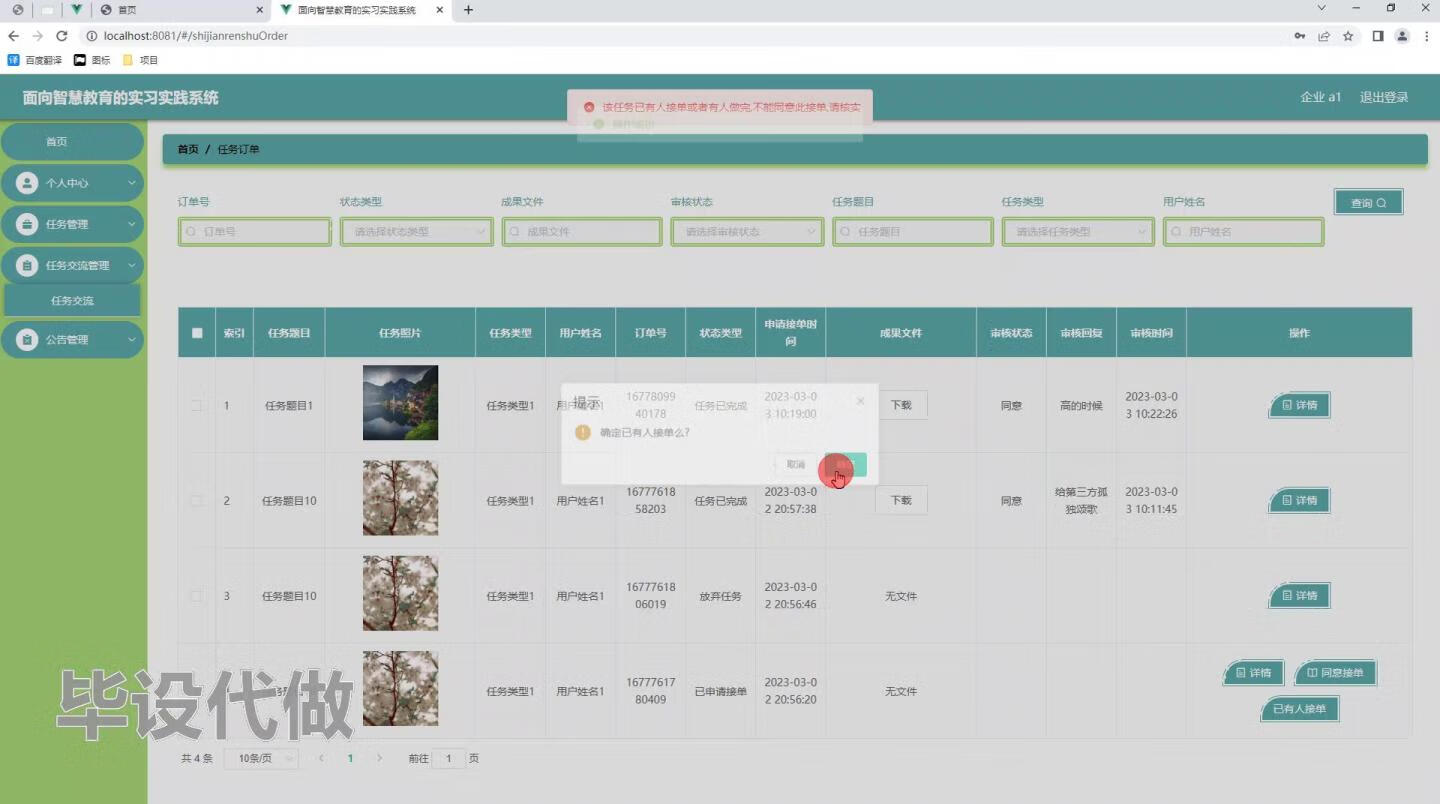1440x804 pixels.
Task: Expand the 公告管理 sidebar menu chevron
Action: [131, 339]
